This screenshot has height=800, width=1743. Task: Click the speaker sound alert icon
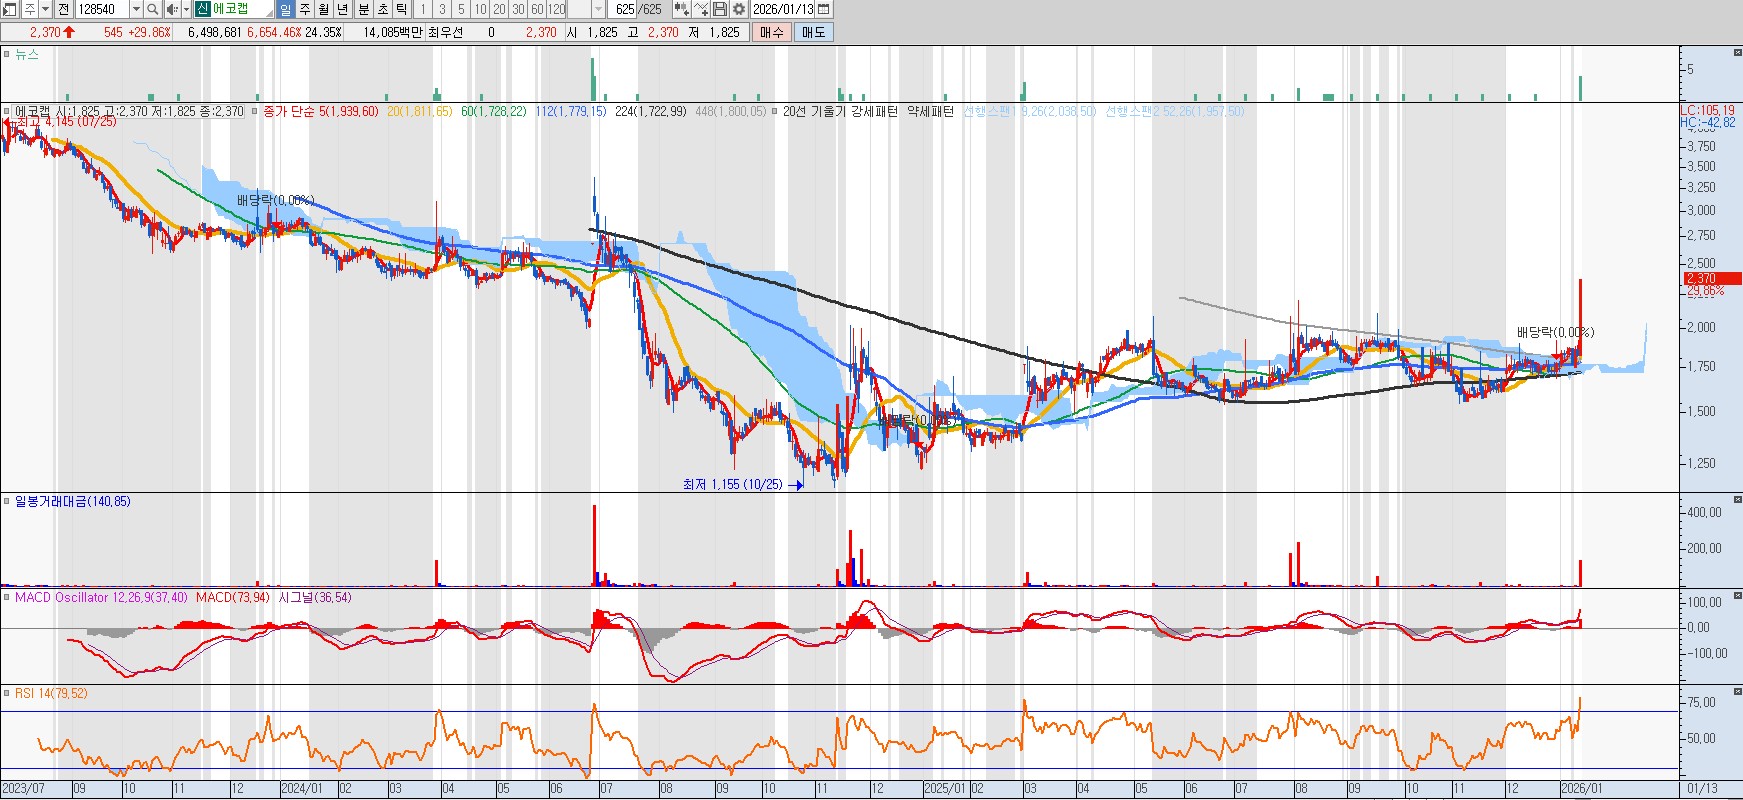[x=171, y=9]
